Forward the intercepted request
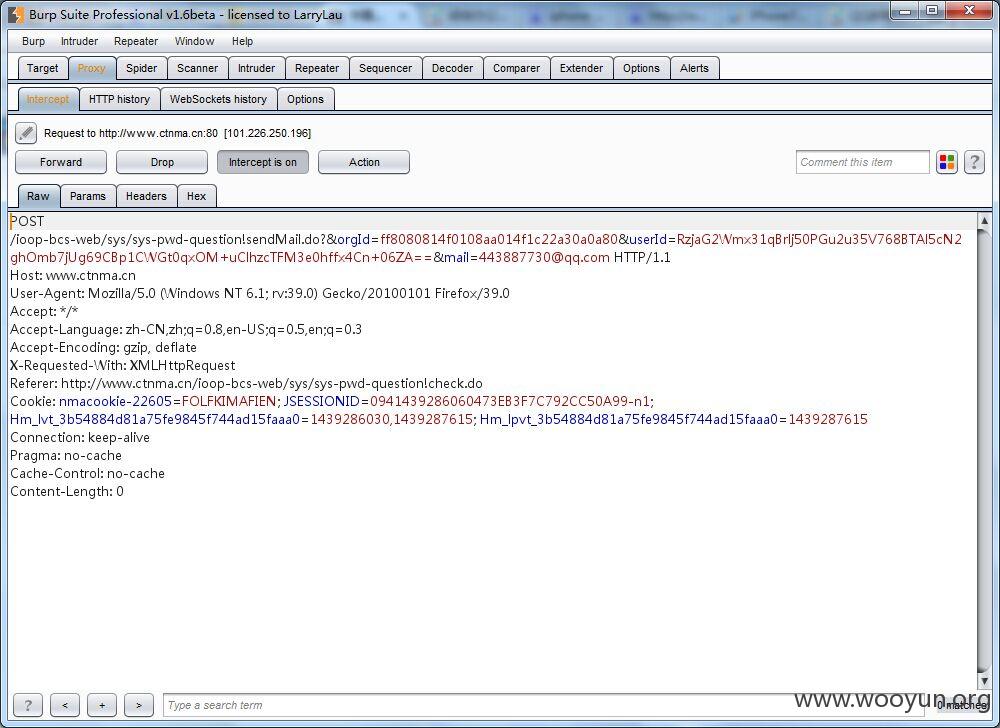The width and height of the screenshot is (1000, 728). point(61,162)
